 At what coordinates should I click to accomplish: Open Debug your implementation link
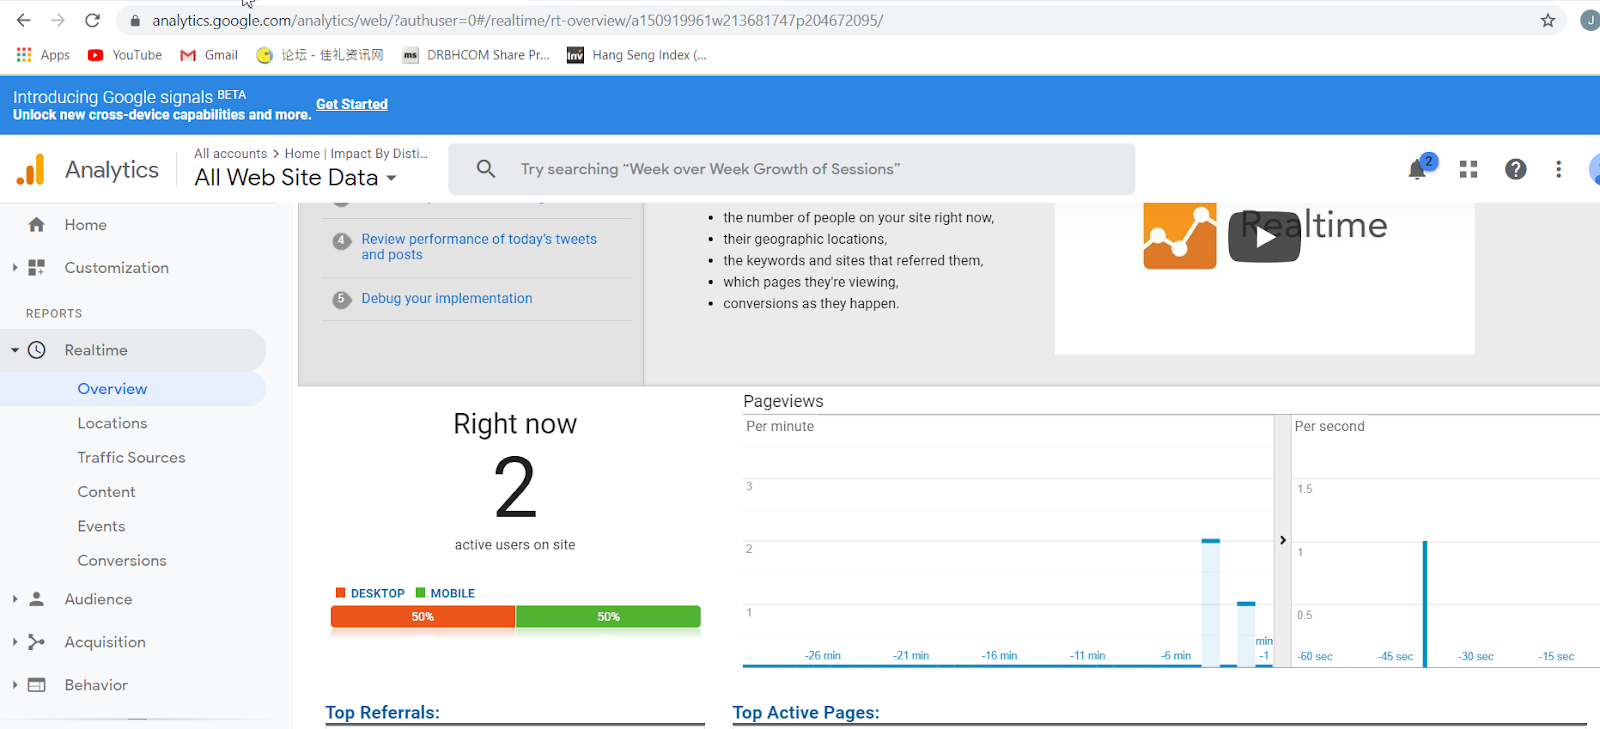[447, 298]
